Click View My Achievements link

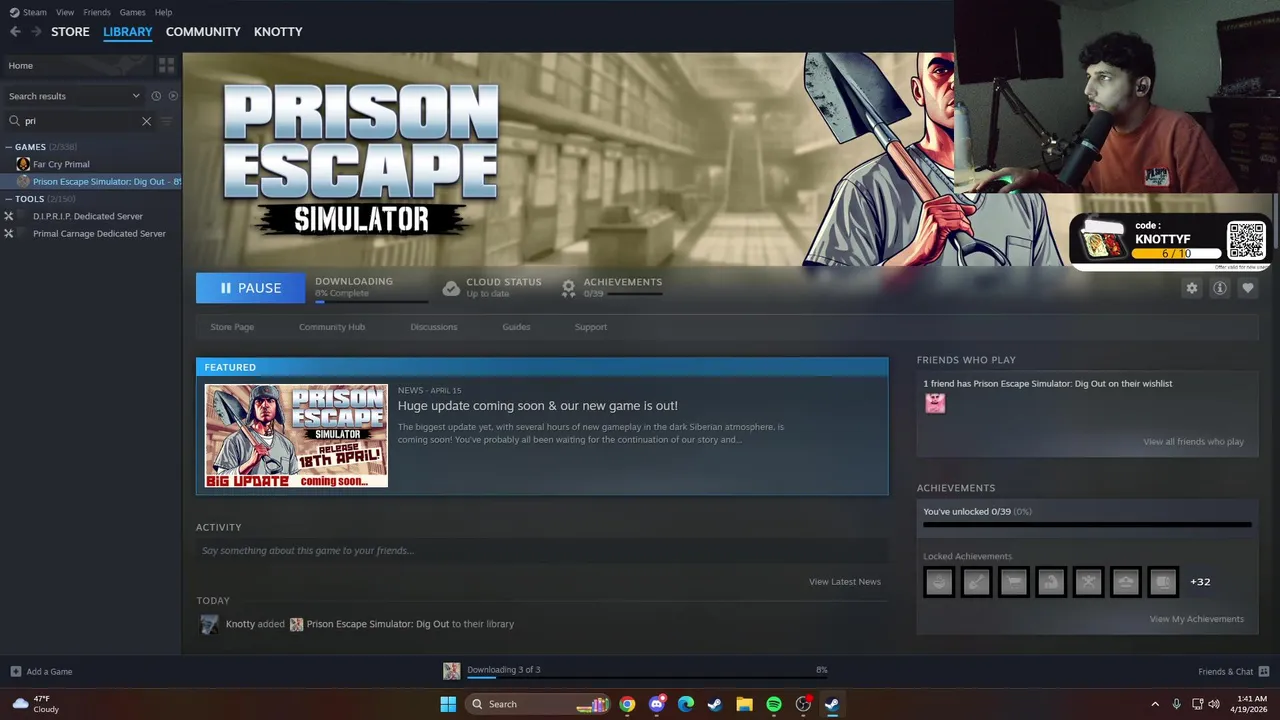(x=1197, y=619)
